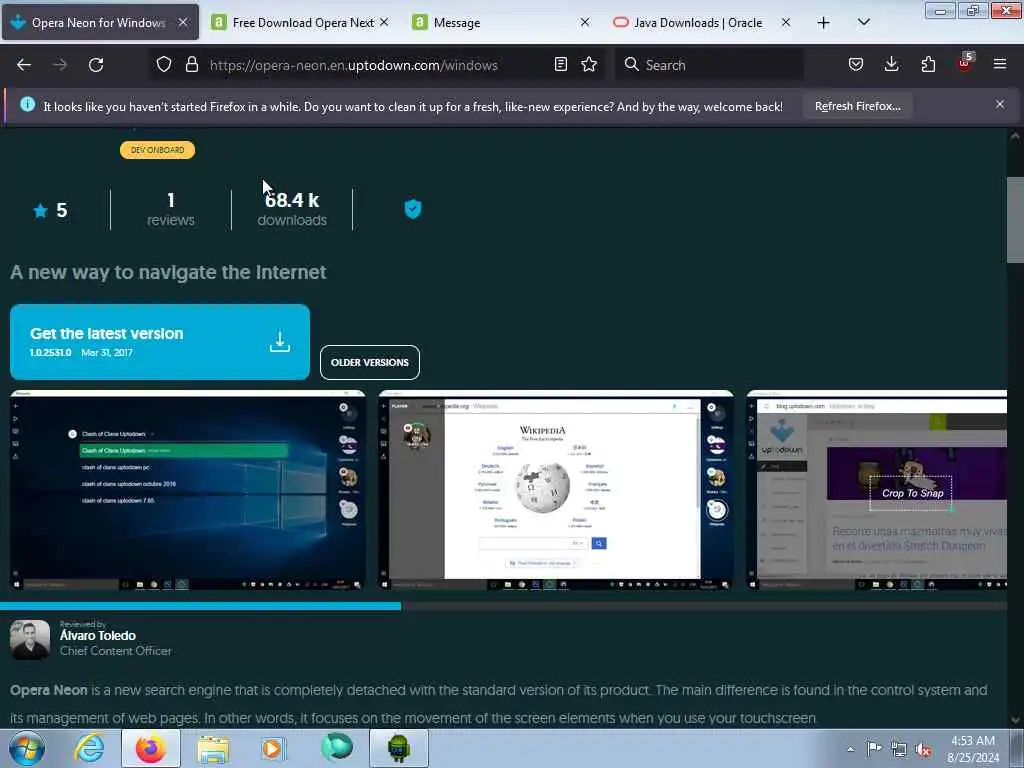Expand the list all tabs chevron

(x=863, y=23)
